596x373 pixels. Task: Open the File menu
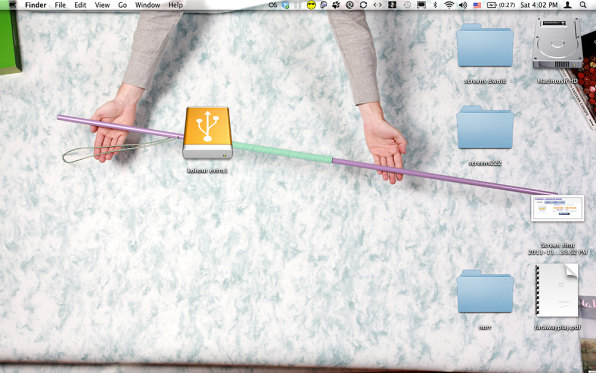(60, 5)
